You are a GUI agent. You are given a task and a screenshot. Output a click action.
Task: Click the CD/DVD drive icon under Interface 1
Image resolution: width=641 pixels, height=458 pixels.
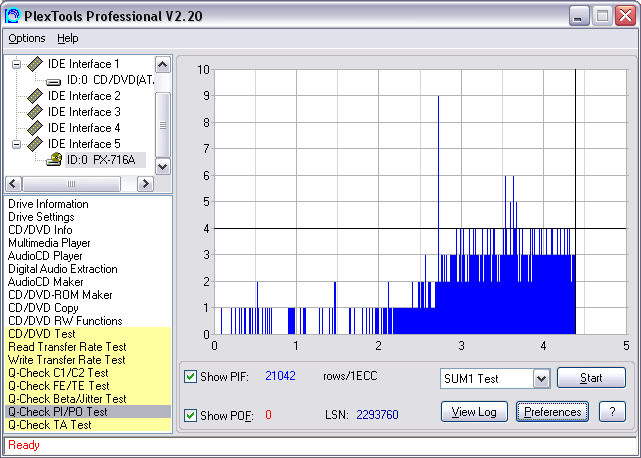pyautogui.click(x=54, y=81)
